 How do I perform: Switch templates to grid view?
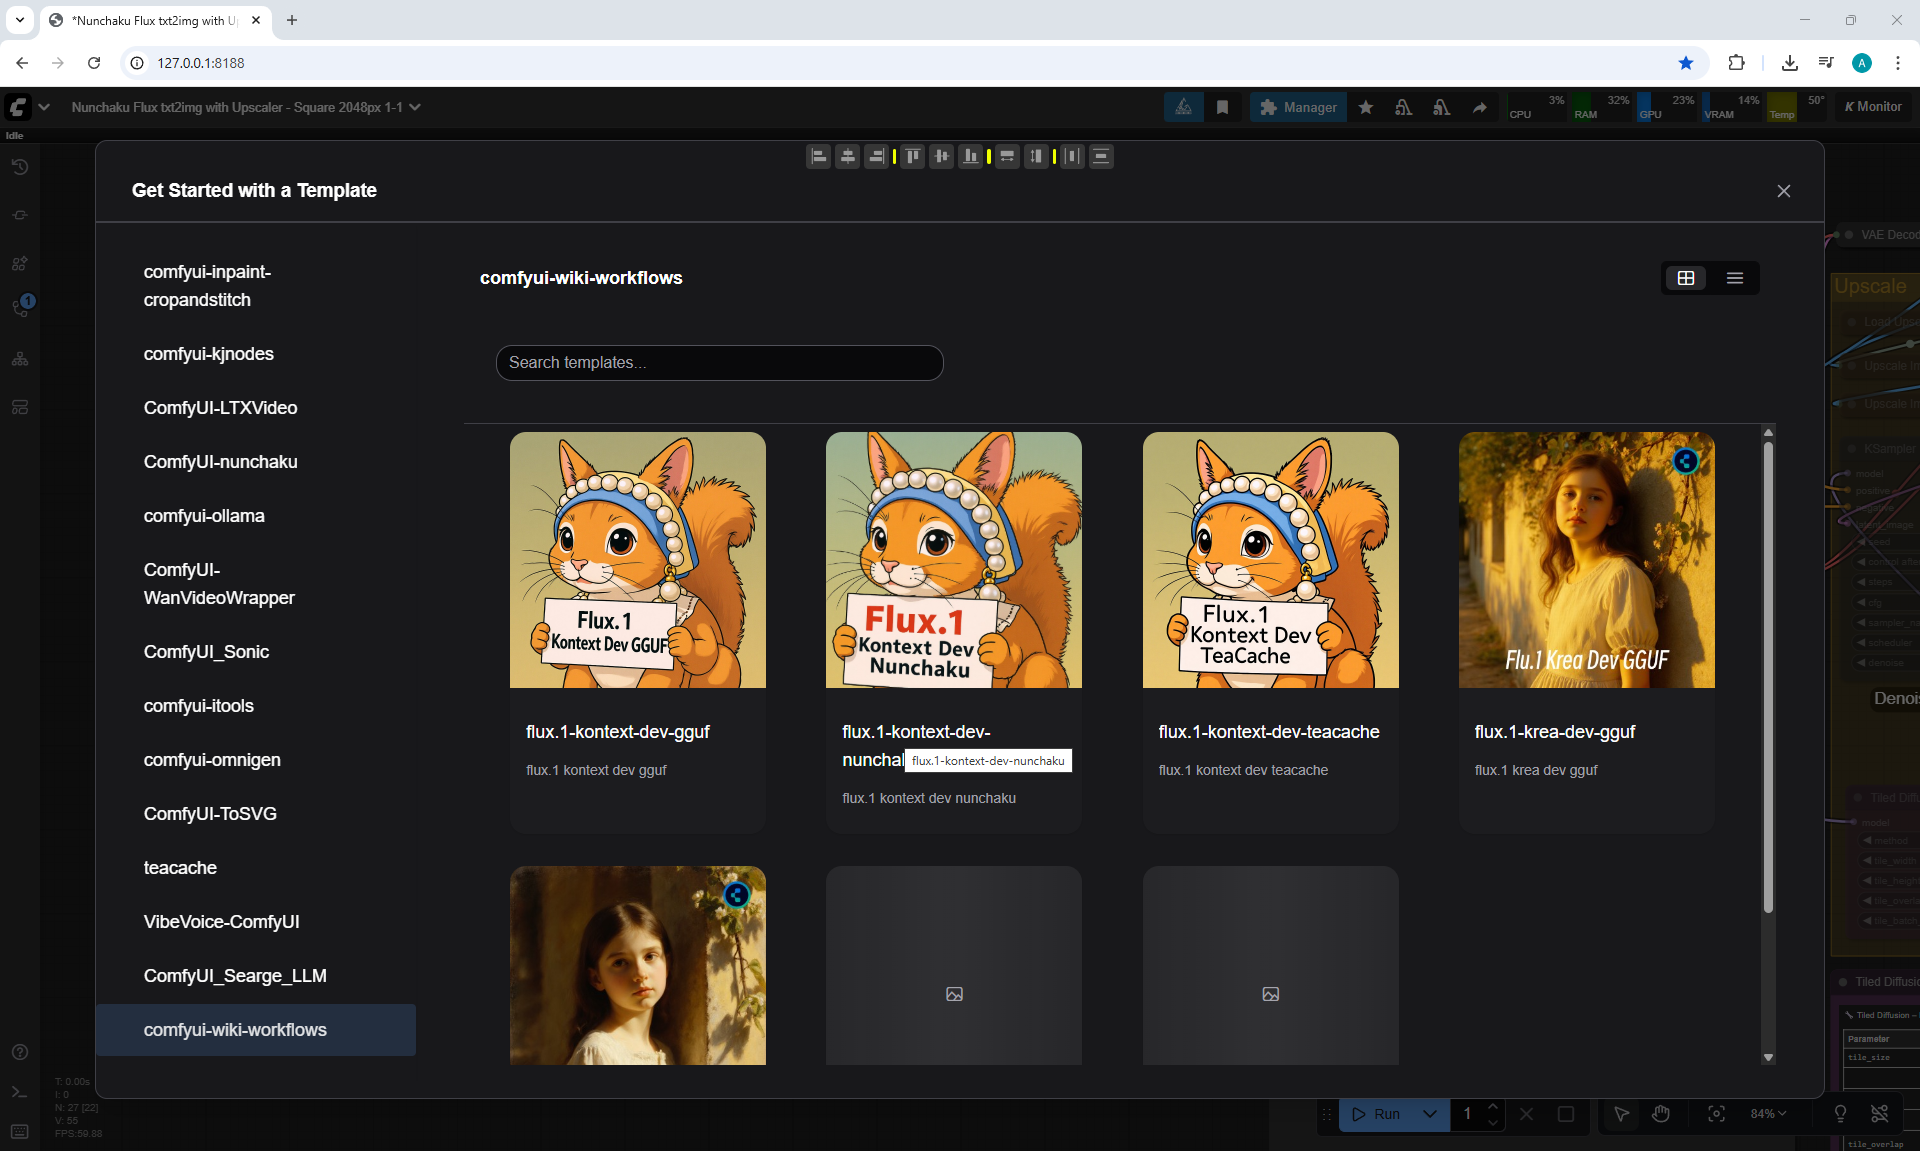tap(1686, 278)
